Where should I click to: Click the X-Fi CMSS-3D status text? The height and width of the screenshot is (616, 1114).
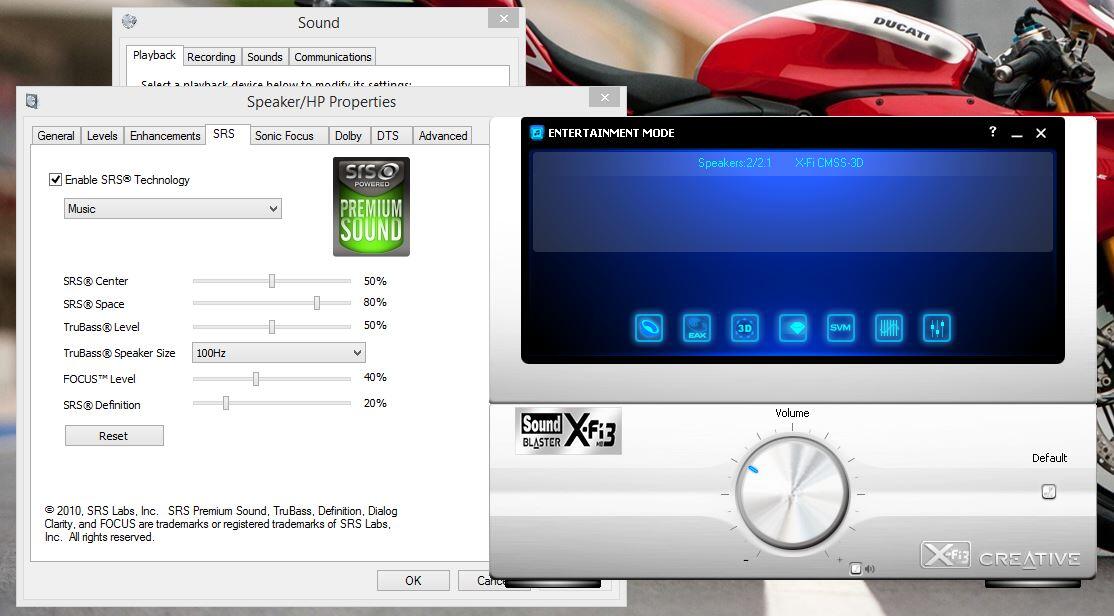(829, 163)
